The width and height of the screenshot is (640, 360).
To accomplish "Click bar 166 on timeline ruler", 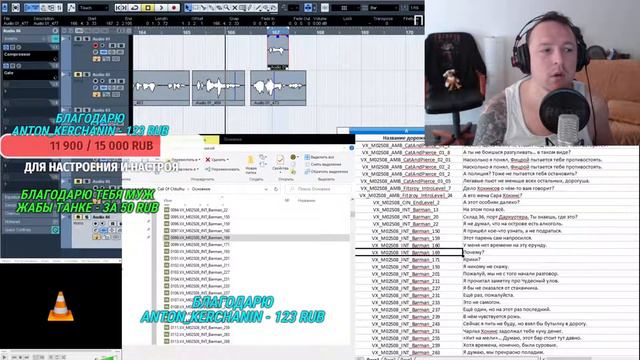I will point(231,32).
